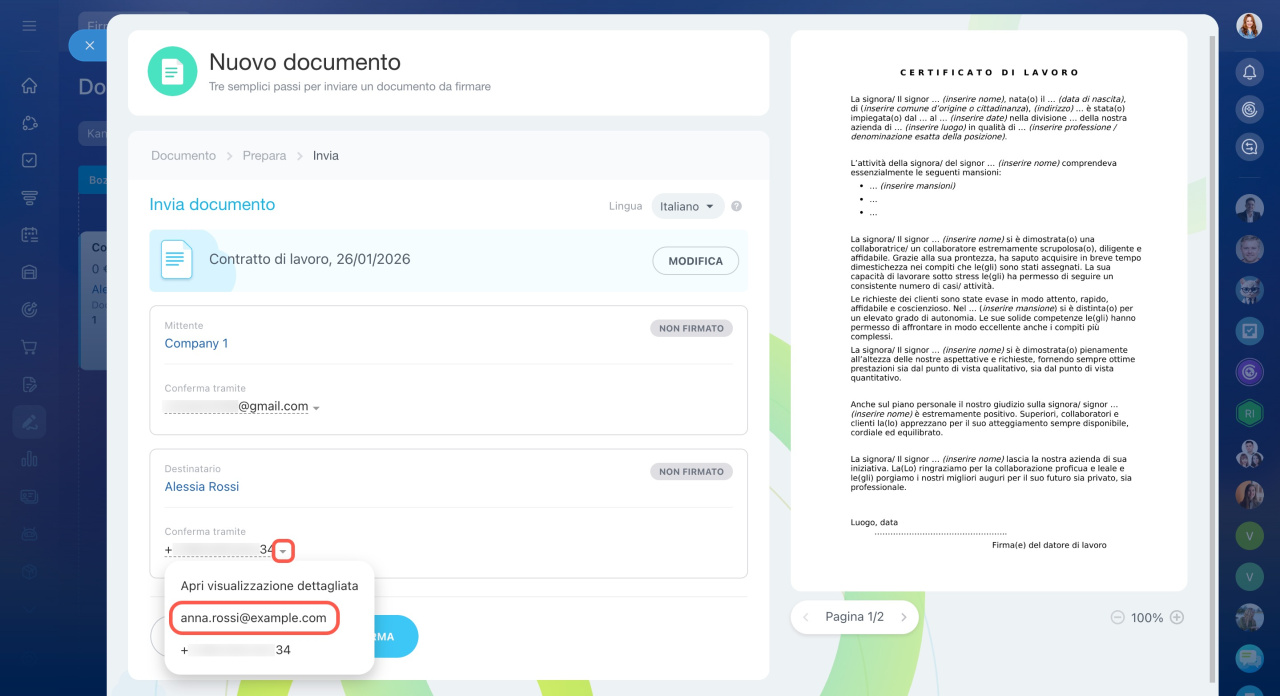Go to next preview page arrow
1280x696 pixels.
[x=903, y=618]
